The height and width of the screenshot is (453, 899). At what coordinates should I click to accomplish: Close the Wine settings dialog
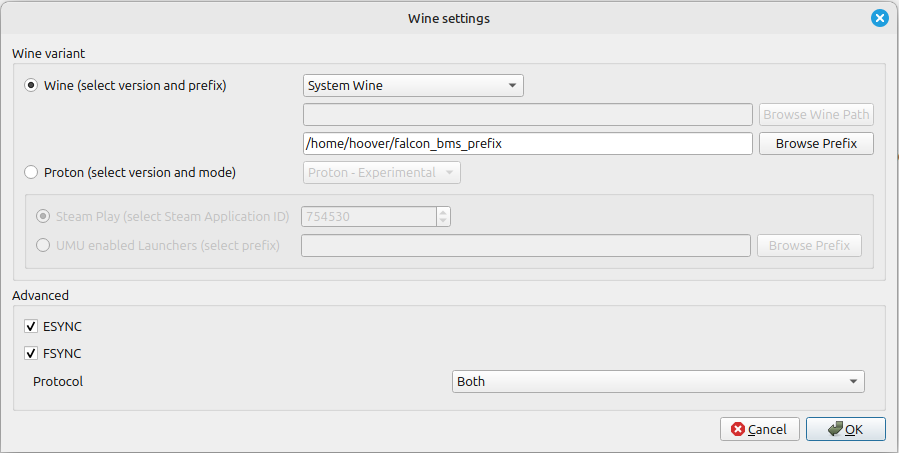point(879,18)
